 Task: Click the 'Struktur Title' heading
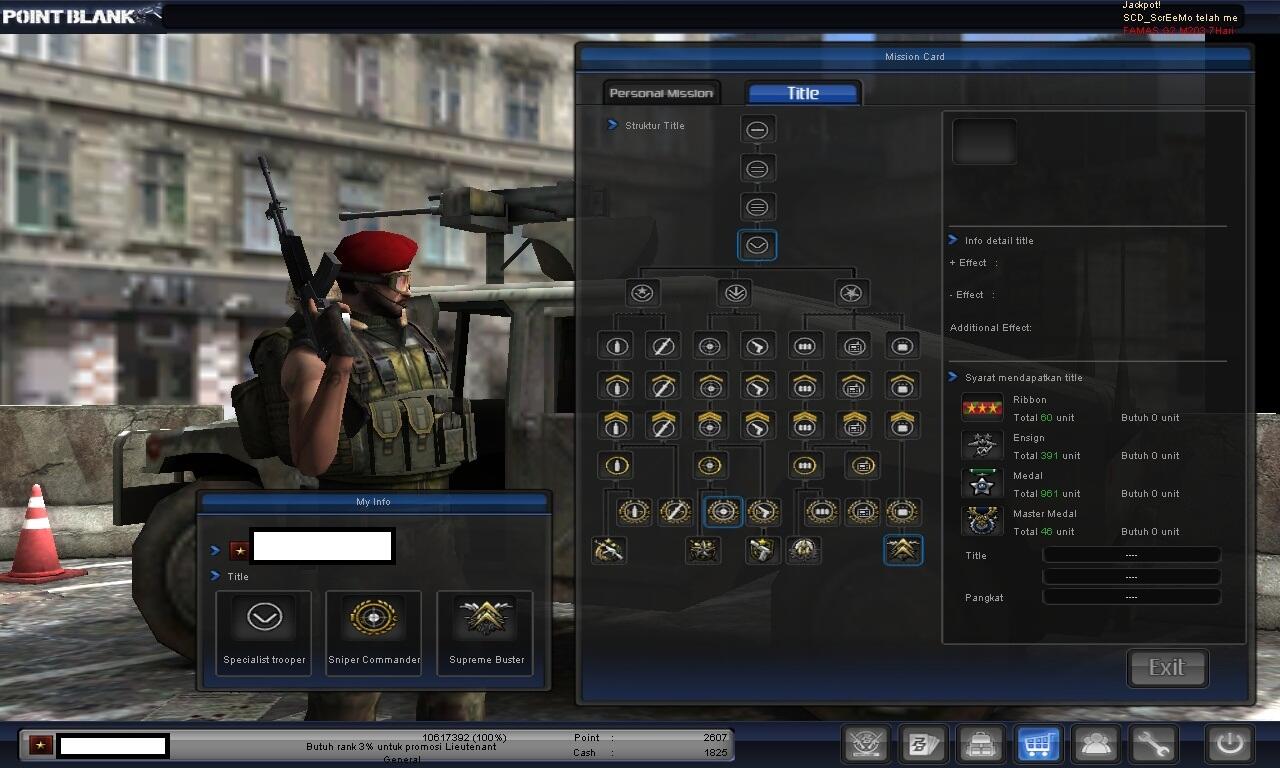tap(655, 126)
